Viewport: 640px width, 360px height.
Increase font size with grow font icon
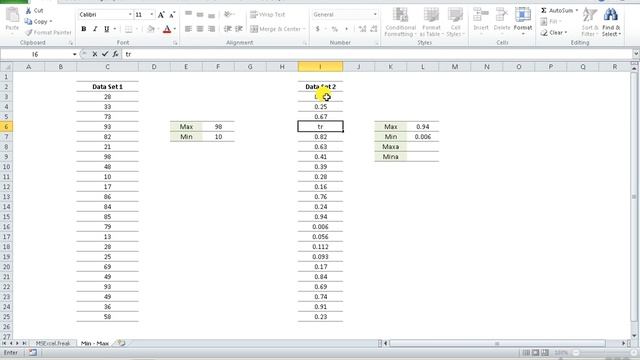(161, 15)
